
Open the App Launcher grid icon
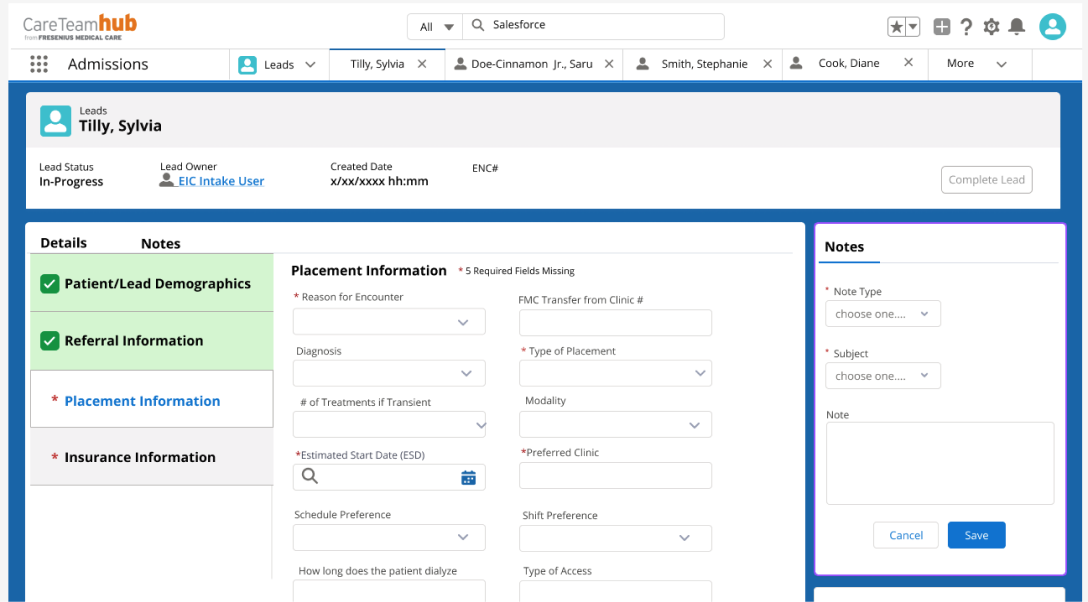(x=39, y=64)
